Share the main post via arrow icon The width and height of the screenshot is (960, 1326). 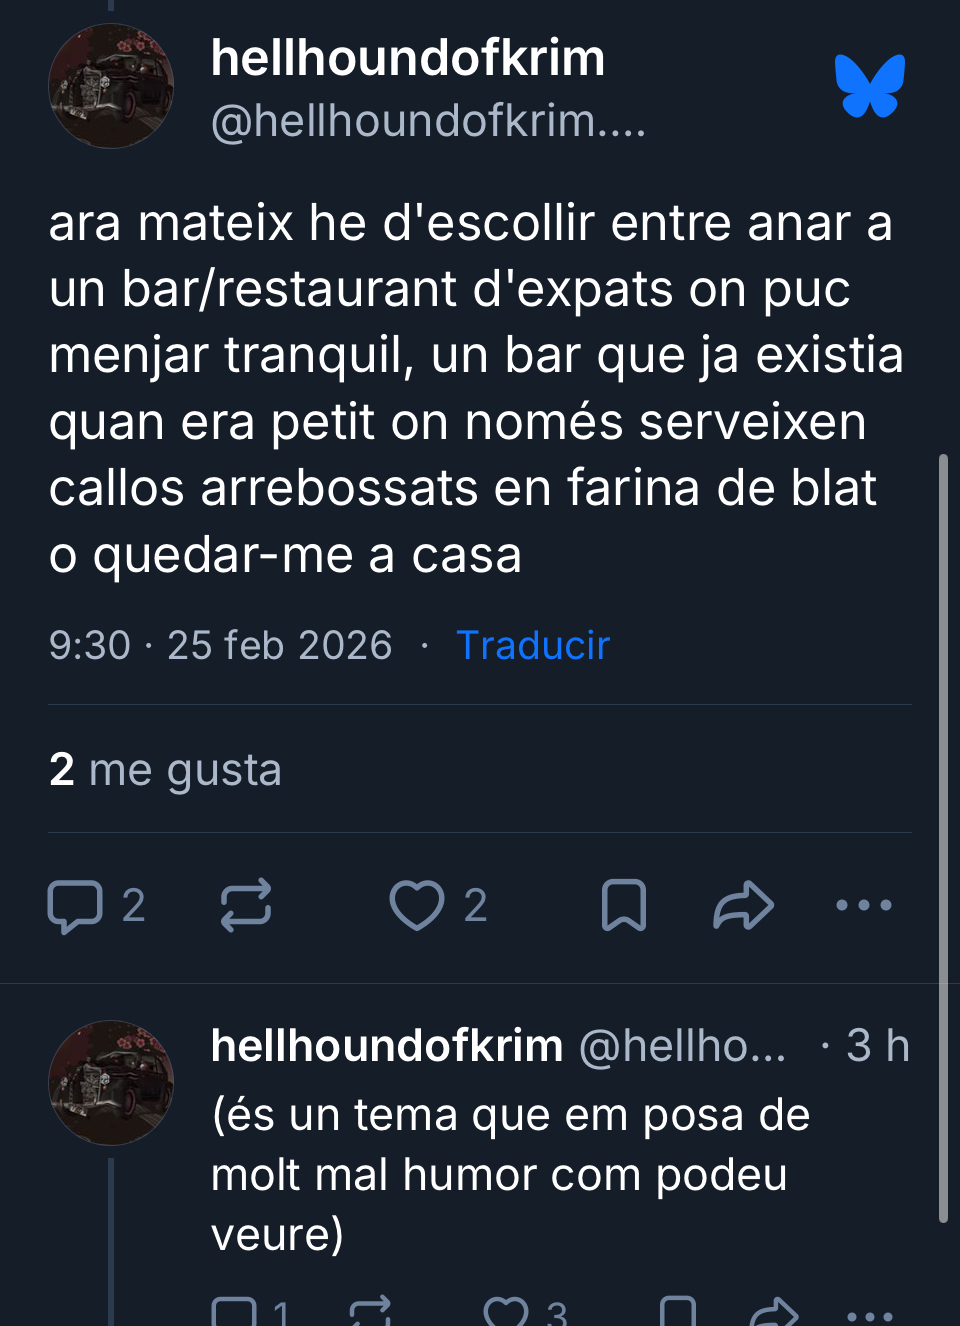[x=743, y=906]
